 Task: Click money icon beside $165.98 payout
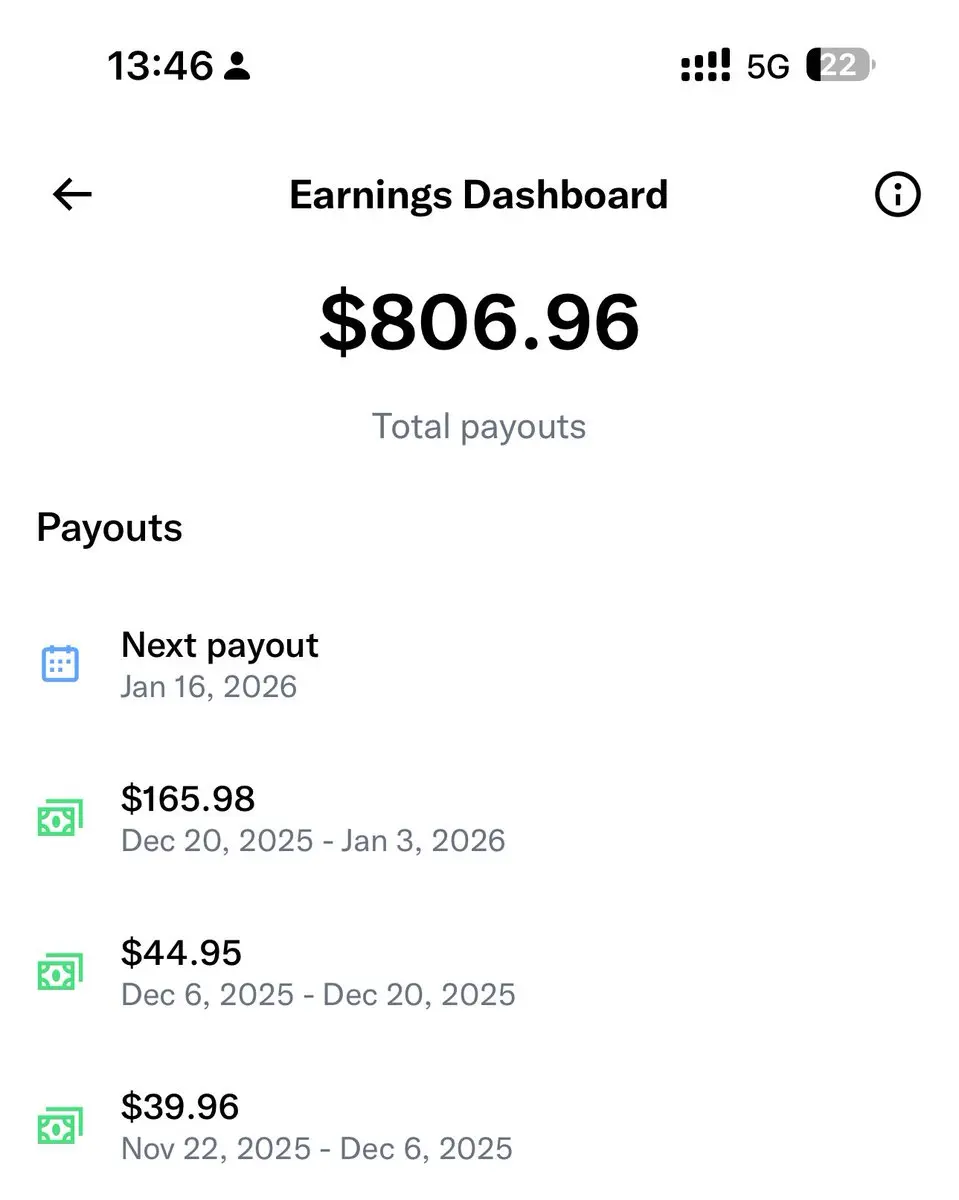pos(60,819)
